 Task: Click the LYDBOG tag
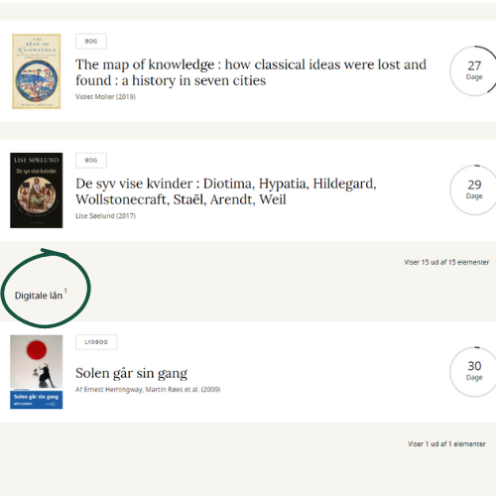coord(96,342)
